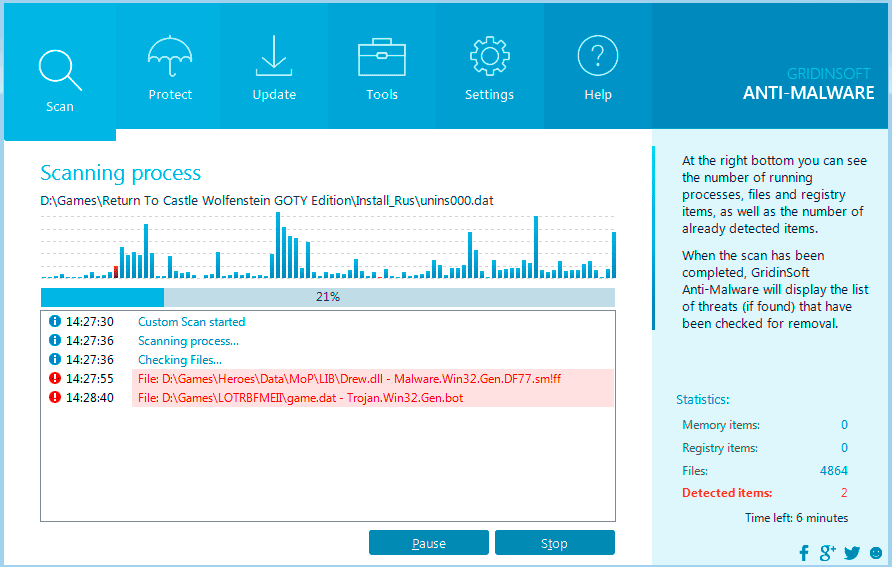Click red alert icon for game.dat detection
The width and height of the screenshot is (892, 567).
point(55,397)
